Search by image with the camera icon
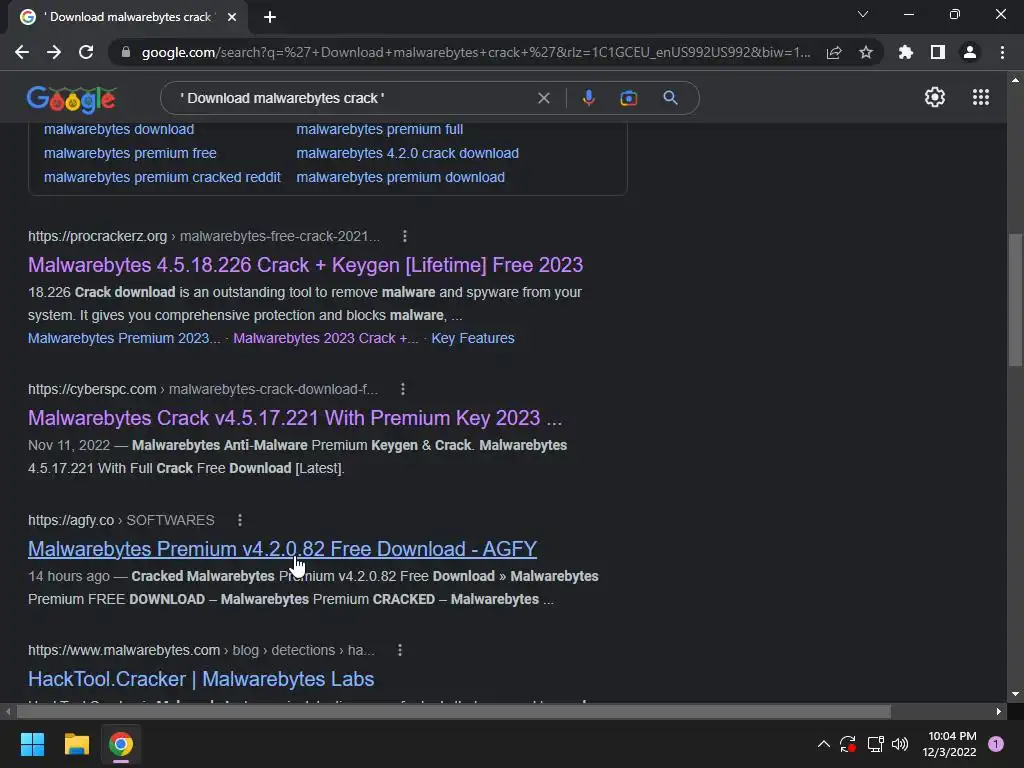The image size is (1024, 768). click(x=628, y=98)
